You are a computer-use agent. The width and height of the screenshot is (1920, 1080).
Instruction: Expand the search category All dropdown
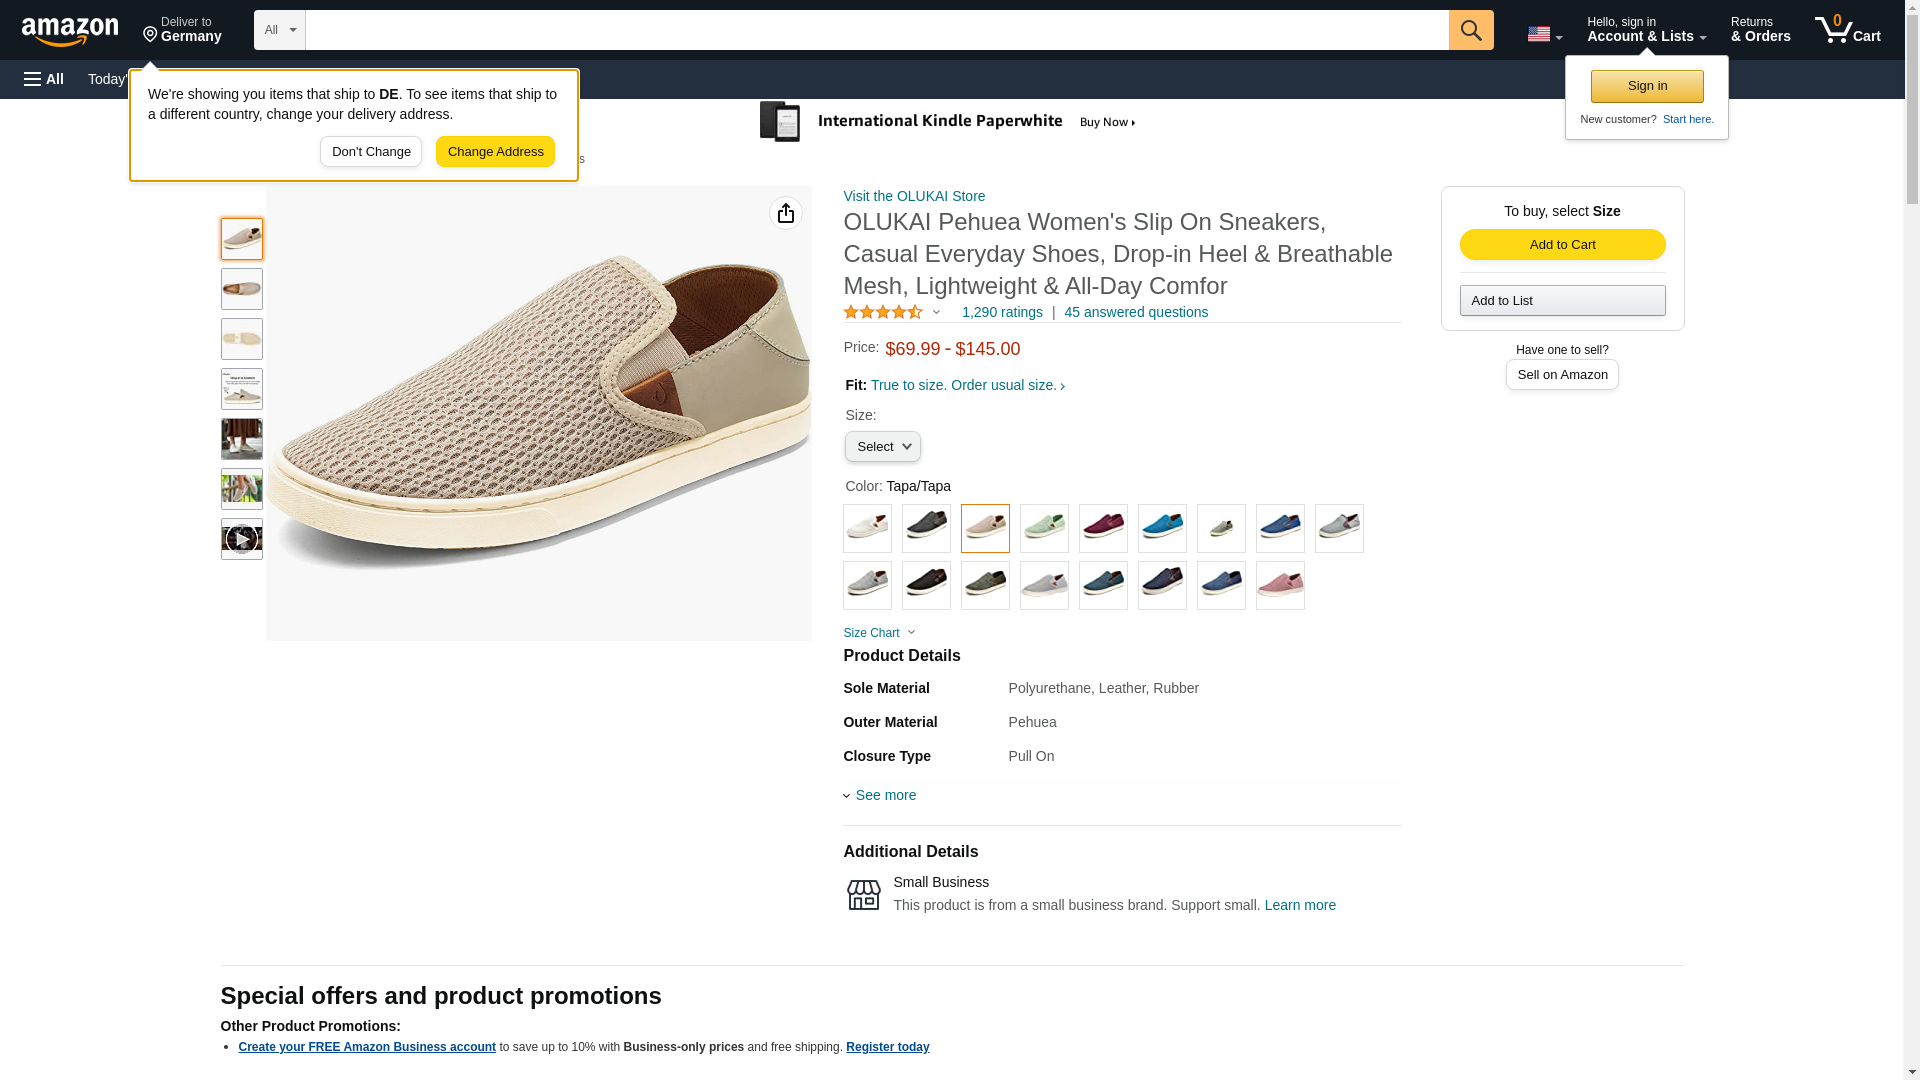click(279, 30)
